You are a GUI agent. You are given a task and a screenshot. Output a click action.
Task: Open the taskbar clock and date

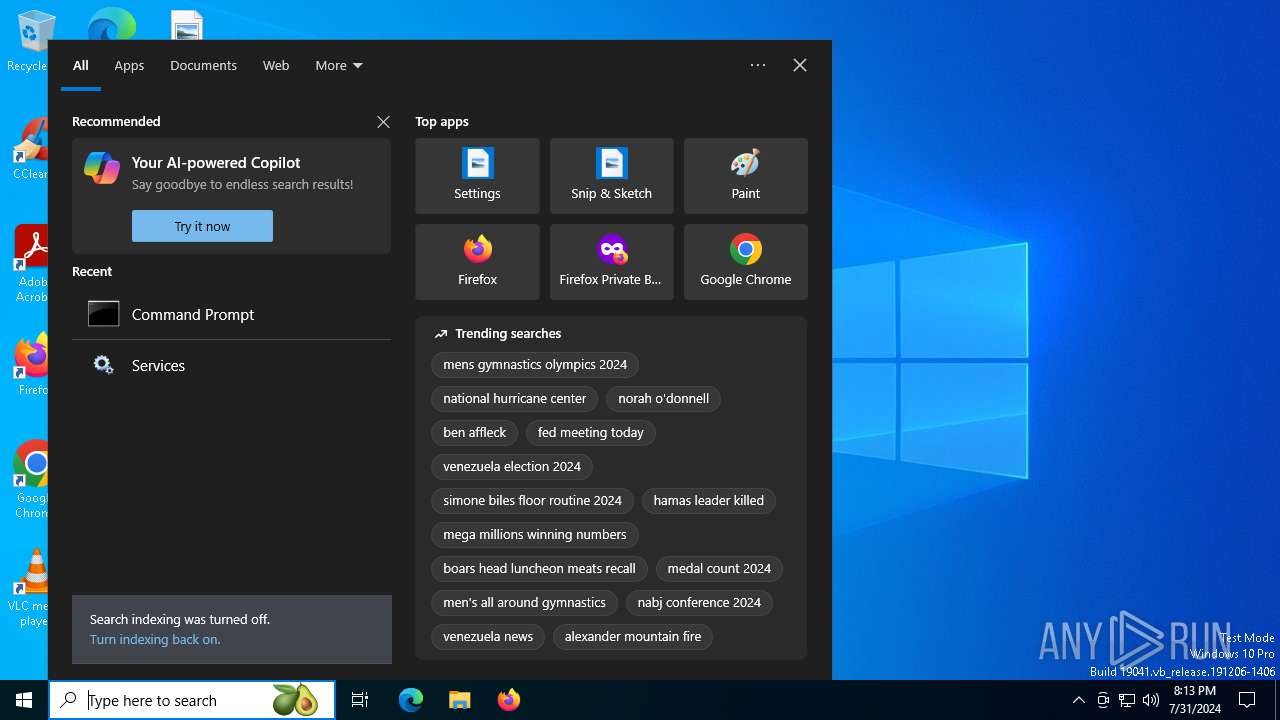click(x=1194, y=700)
